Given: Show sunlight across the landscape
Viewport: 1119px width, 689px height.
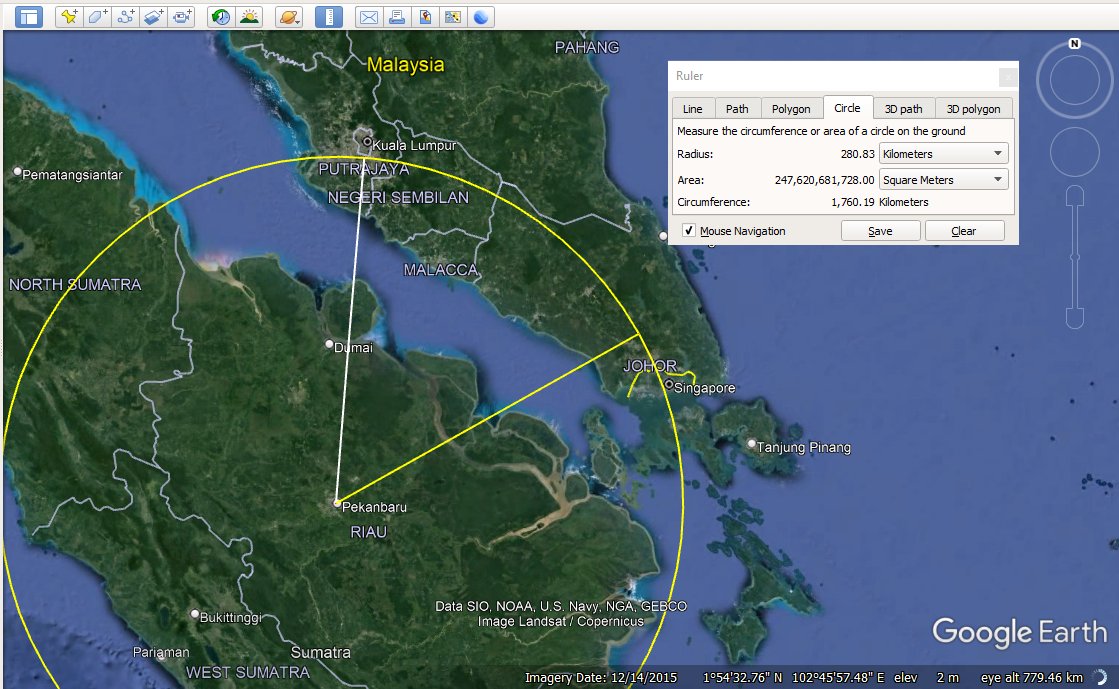Looking at the screenshot, I should [x=249, y=16].
